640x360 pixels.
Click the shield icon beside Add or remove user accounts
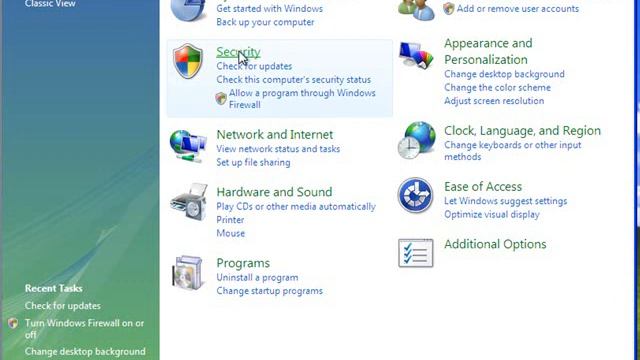[x=449, y=9]
